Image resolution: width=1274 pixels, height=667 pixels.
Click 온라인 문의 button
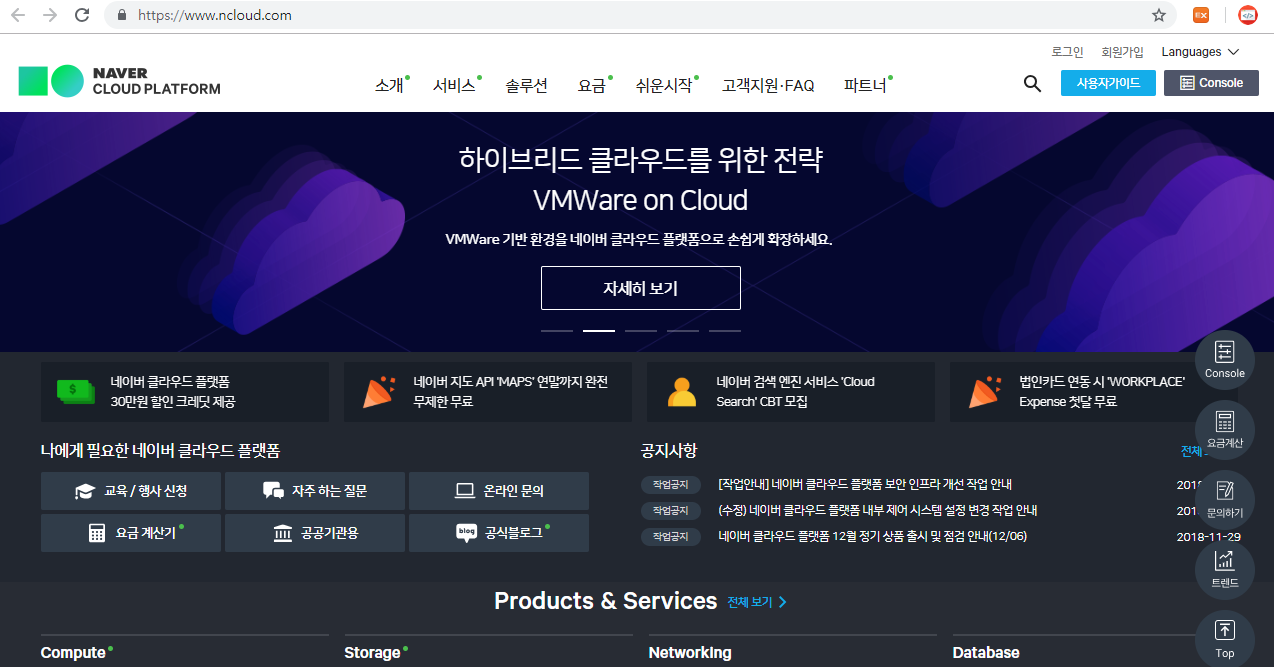pos(499,491)
